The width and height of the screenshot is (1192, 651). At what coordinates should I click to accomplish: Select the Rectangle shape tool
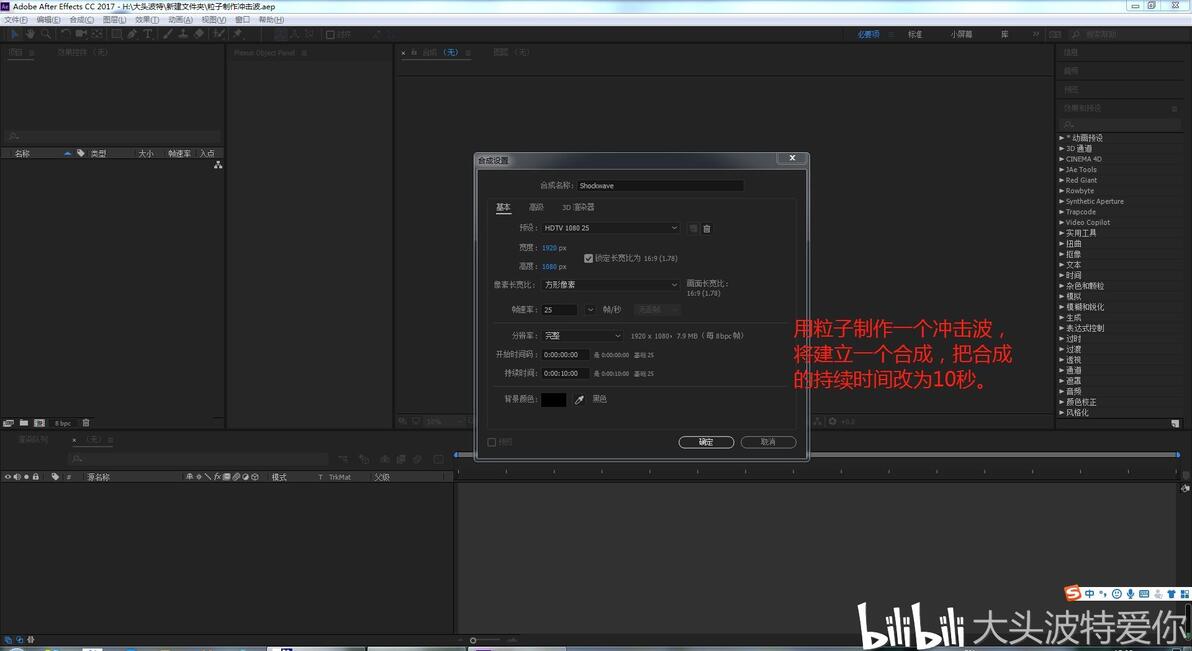[x=117, y=34]
